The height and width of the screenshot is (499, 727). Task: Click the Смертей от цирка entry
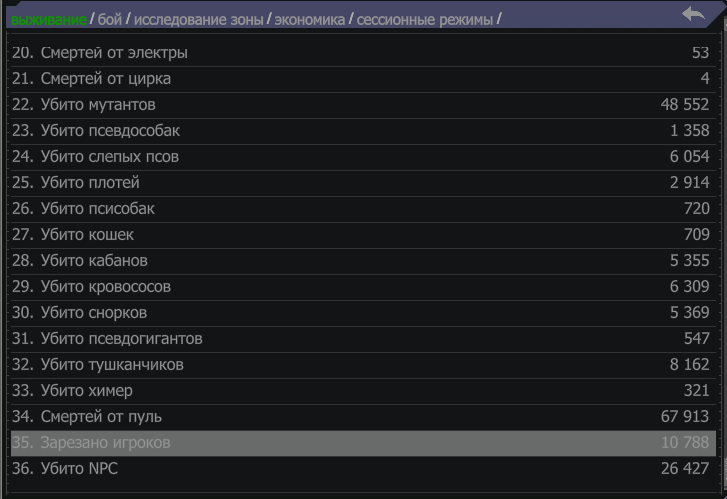coord(363,79)
